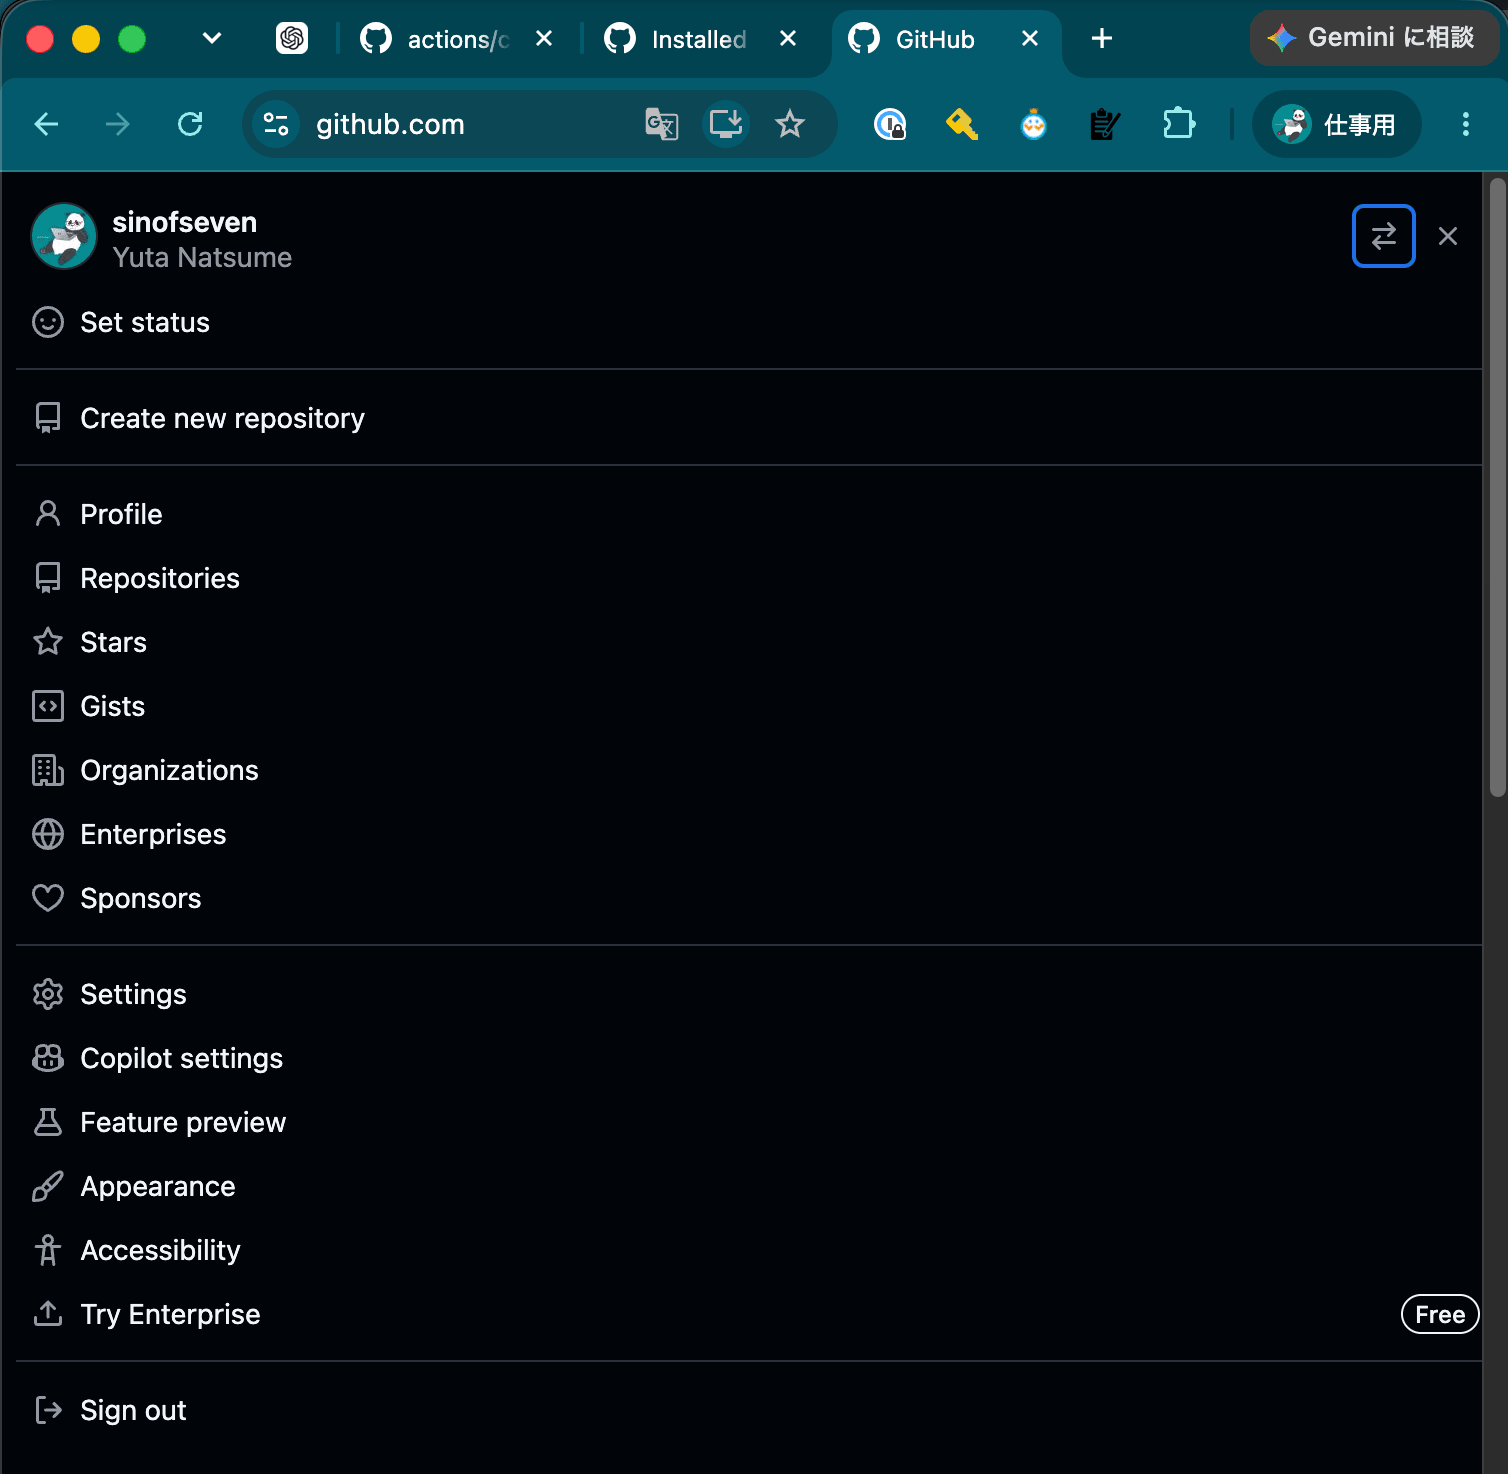Image resolution: width=1508 pixels, height=1474 pixels.
Task: Bookmark this page with the star icon
Action: pyautogui.click(x=790, y=124)
